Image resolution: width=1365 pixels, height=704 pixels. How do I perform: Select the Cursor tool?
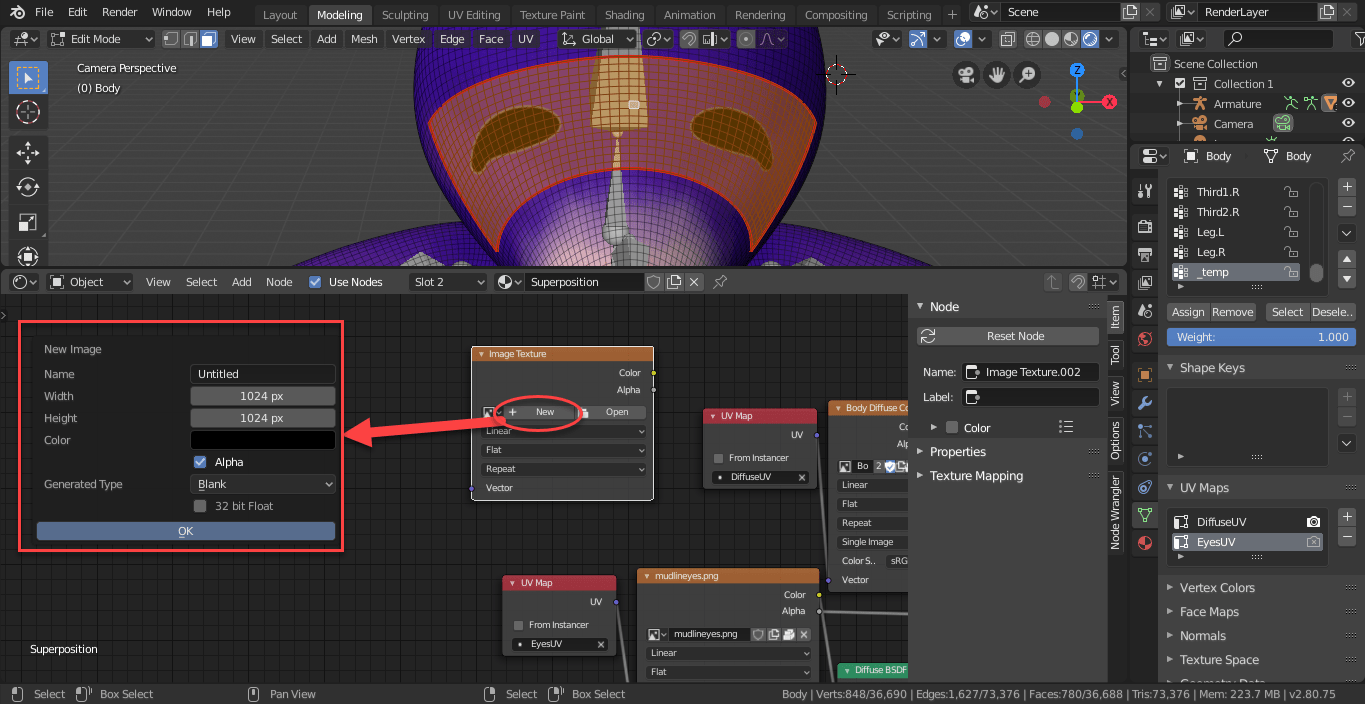point(28,113)
